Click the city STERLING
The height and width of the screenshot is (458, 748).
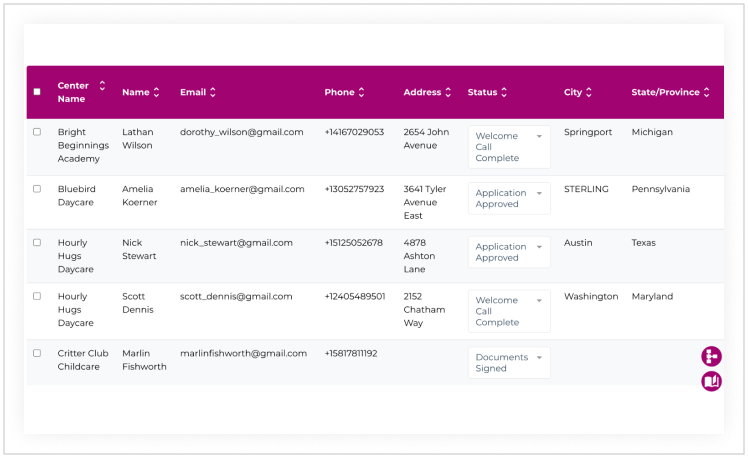pyautogui.click(x=586, y=189)
